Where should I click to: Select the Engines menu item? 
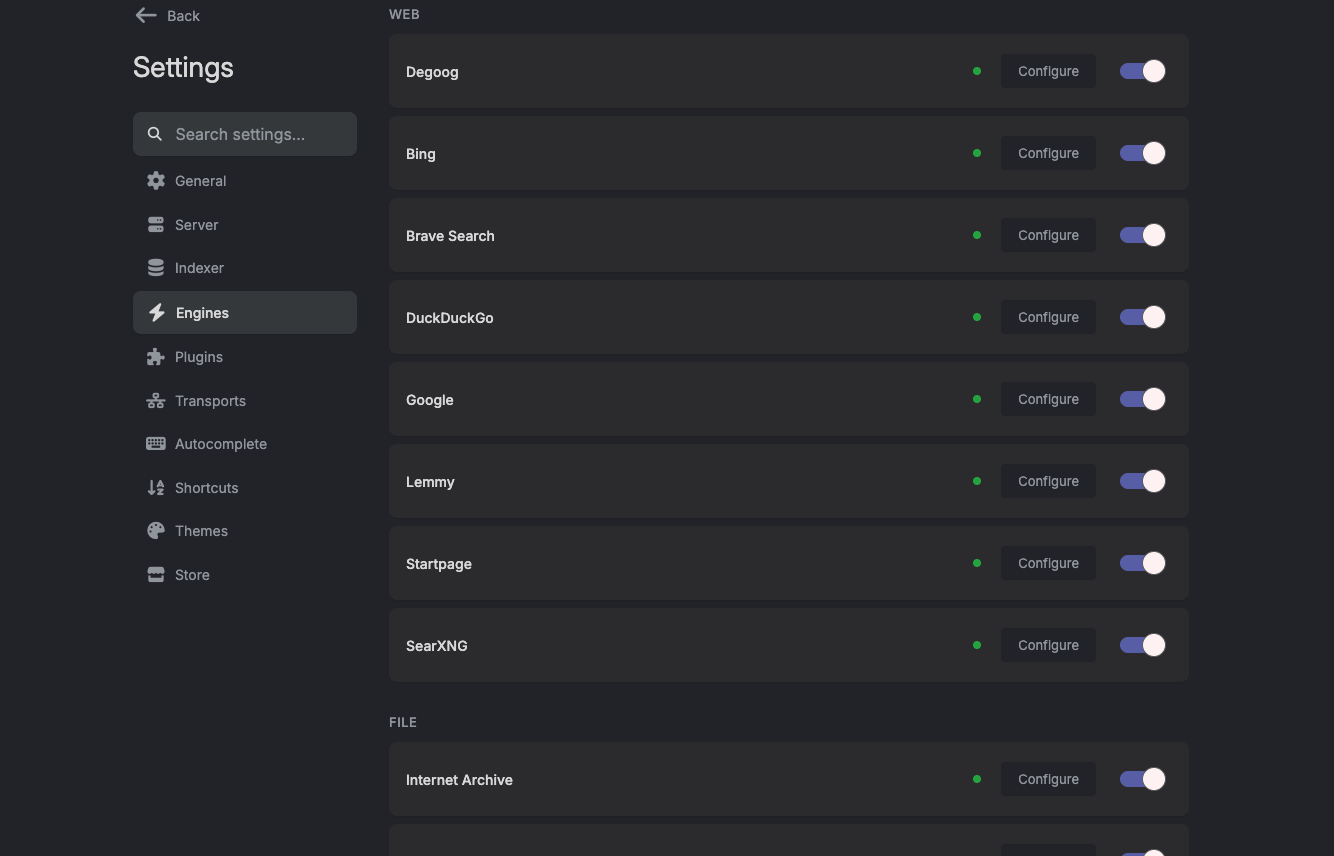click(x=245, y=313)
